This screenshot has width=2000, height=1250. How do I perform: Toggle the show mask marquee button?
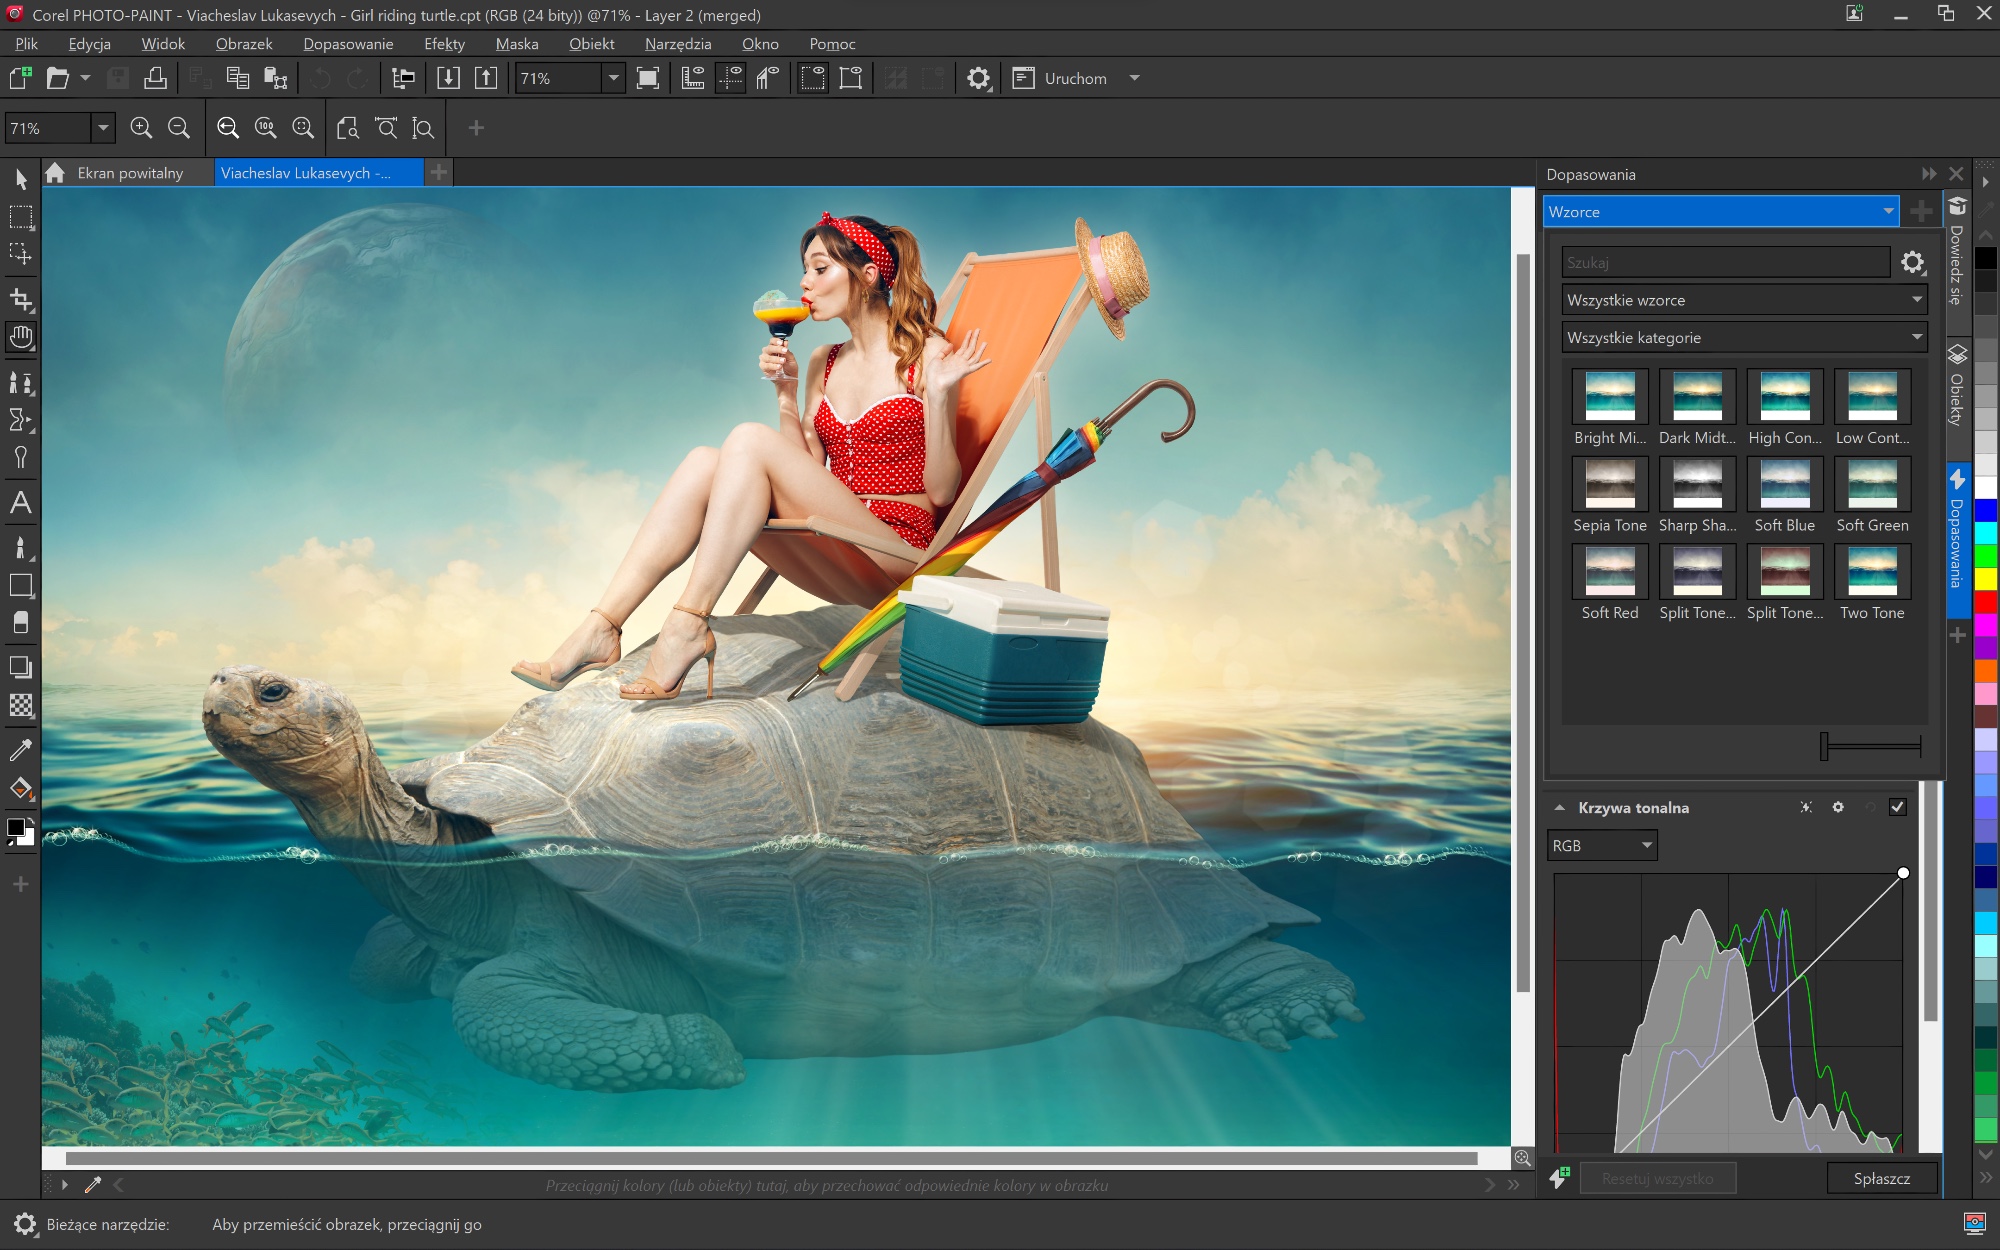[813, 79]
